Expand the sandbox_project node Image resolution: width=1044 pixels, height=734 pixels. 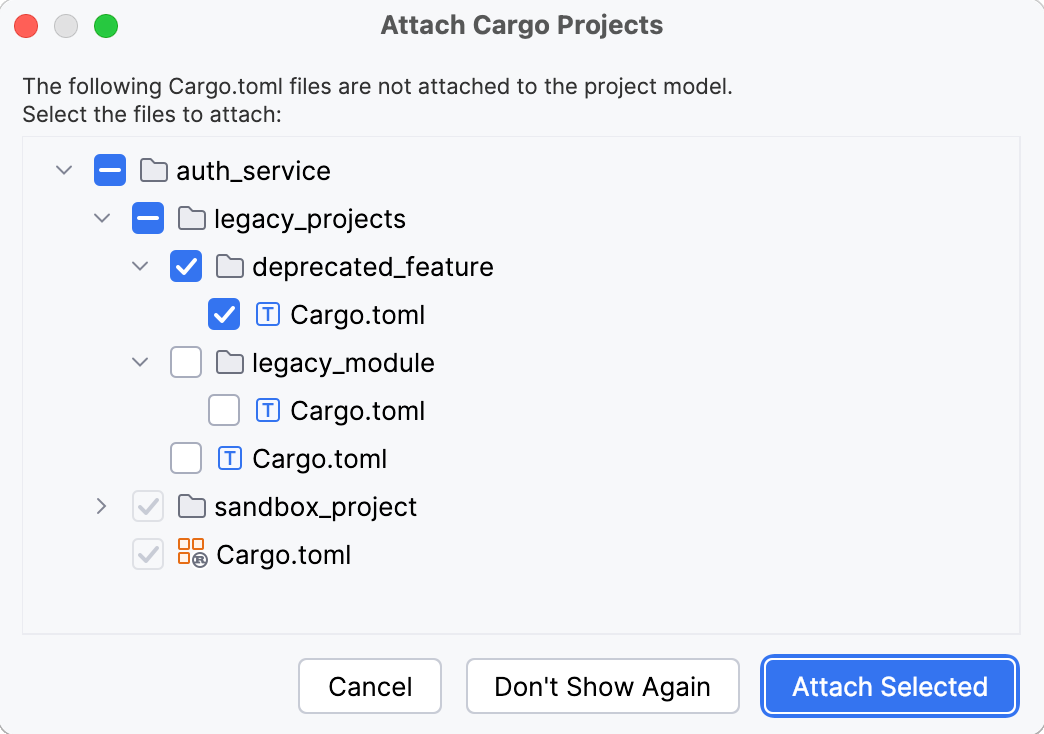[x=101, y=506]
